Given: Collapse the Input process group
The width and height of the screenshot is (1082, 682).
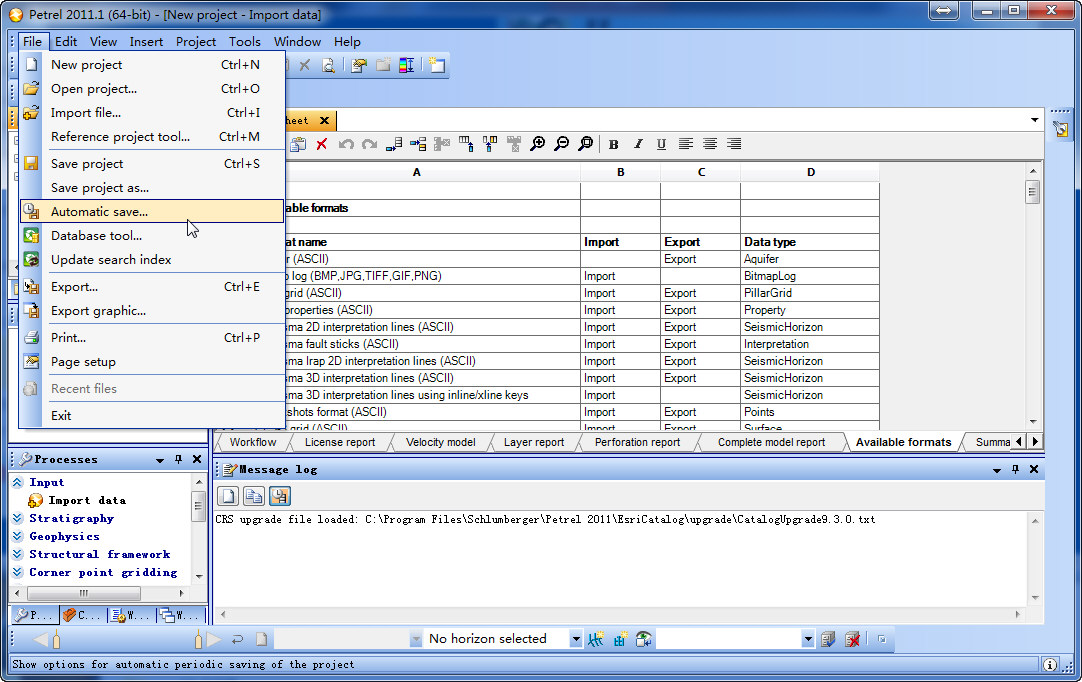Looking at the screenshot, I should (18, 483).
